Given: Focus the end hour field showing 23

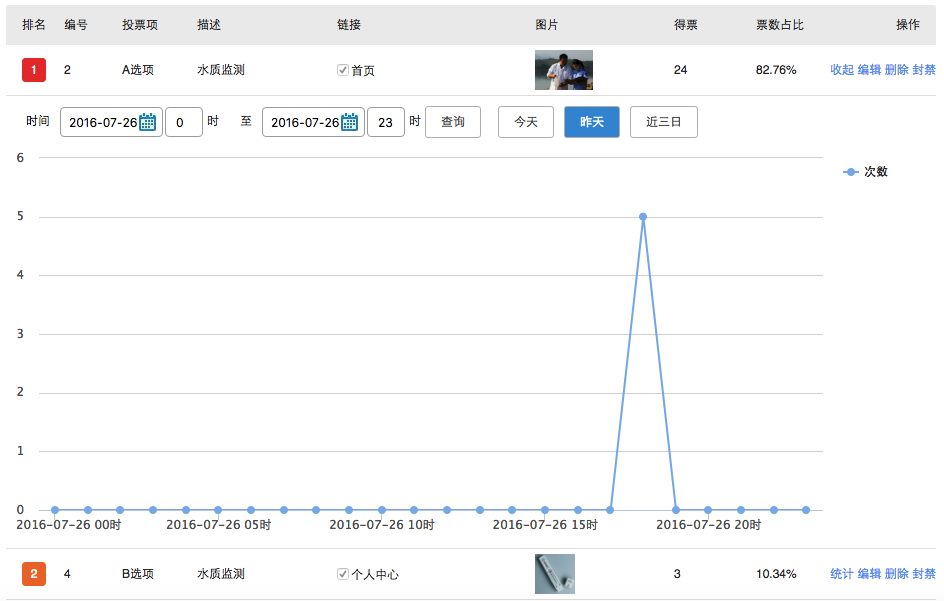Looking at the screenshot, I should (x=385, y=122).
